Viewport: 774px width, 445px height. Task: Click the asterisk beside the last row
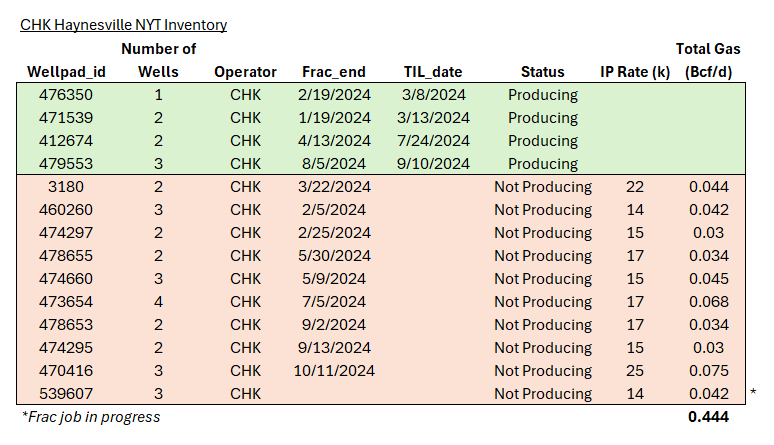[x=752, y=394]
